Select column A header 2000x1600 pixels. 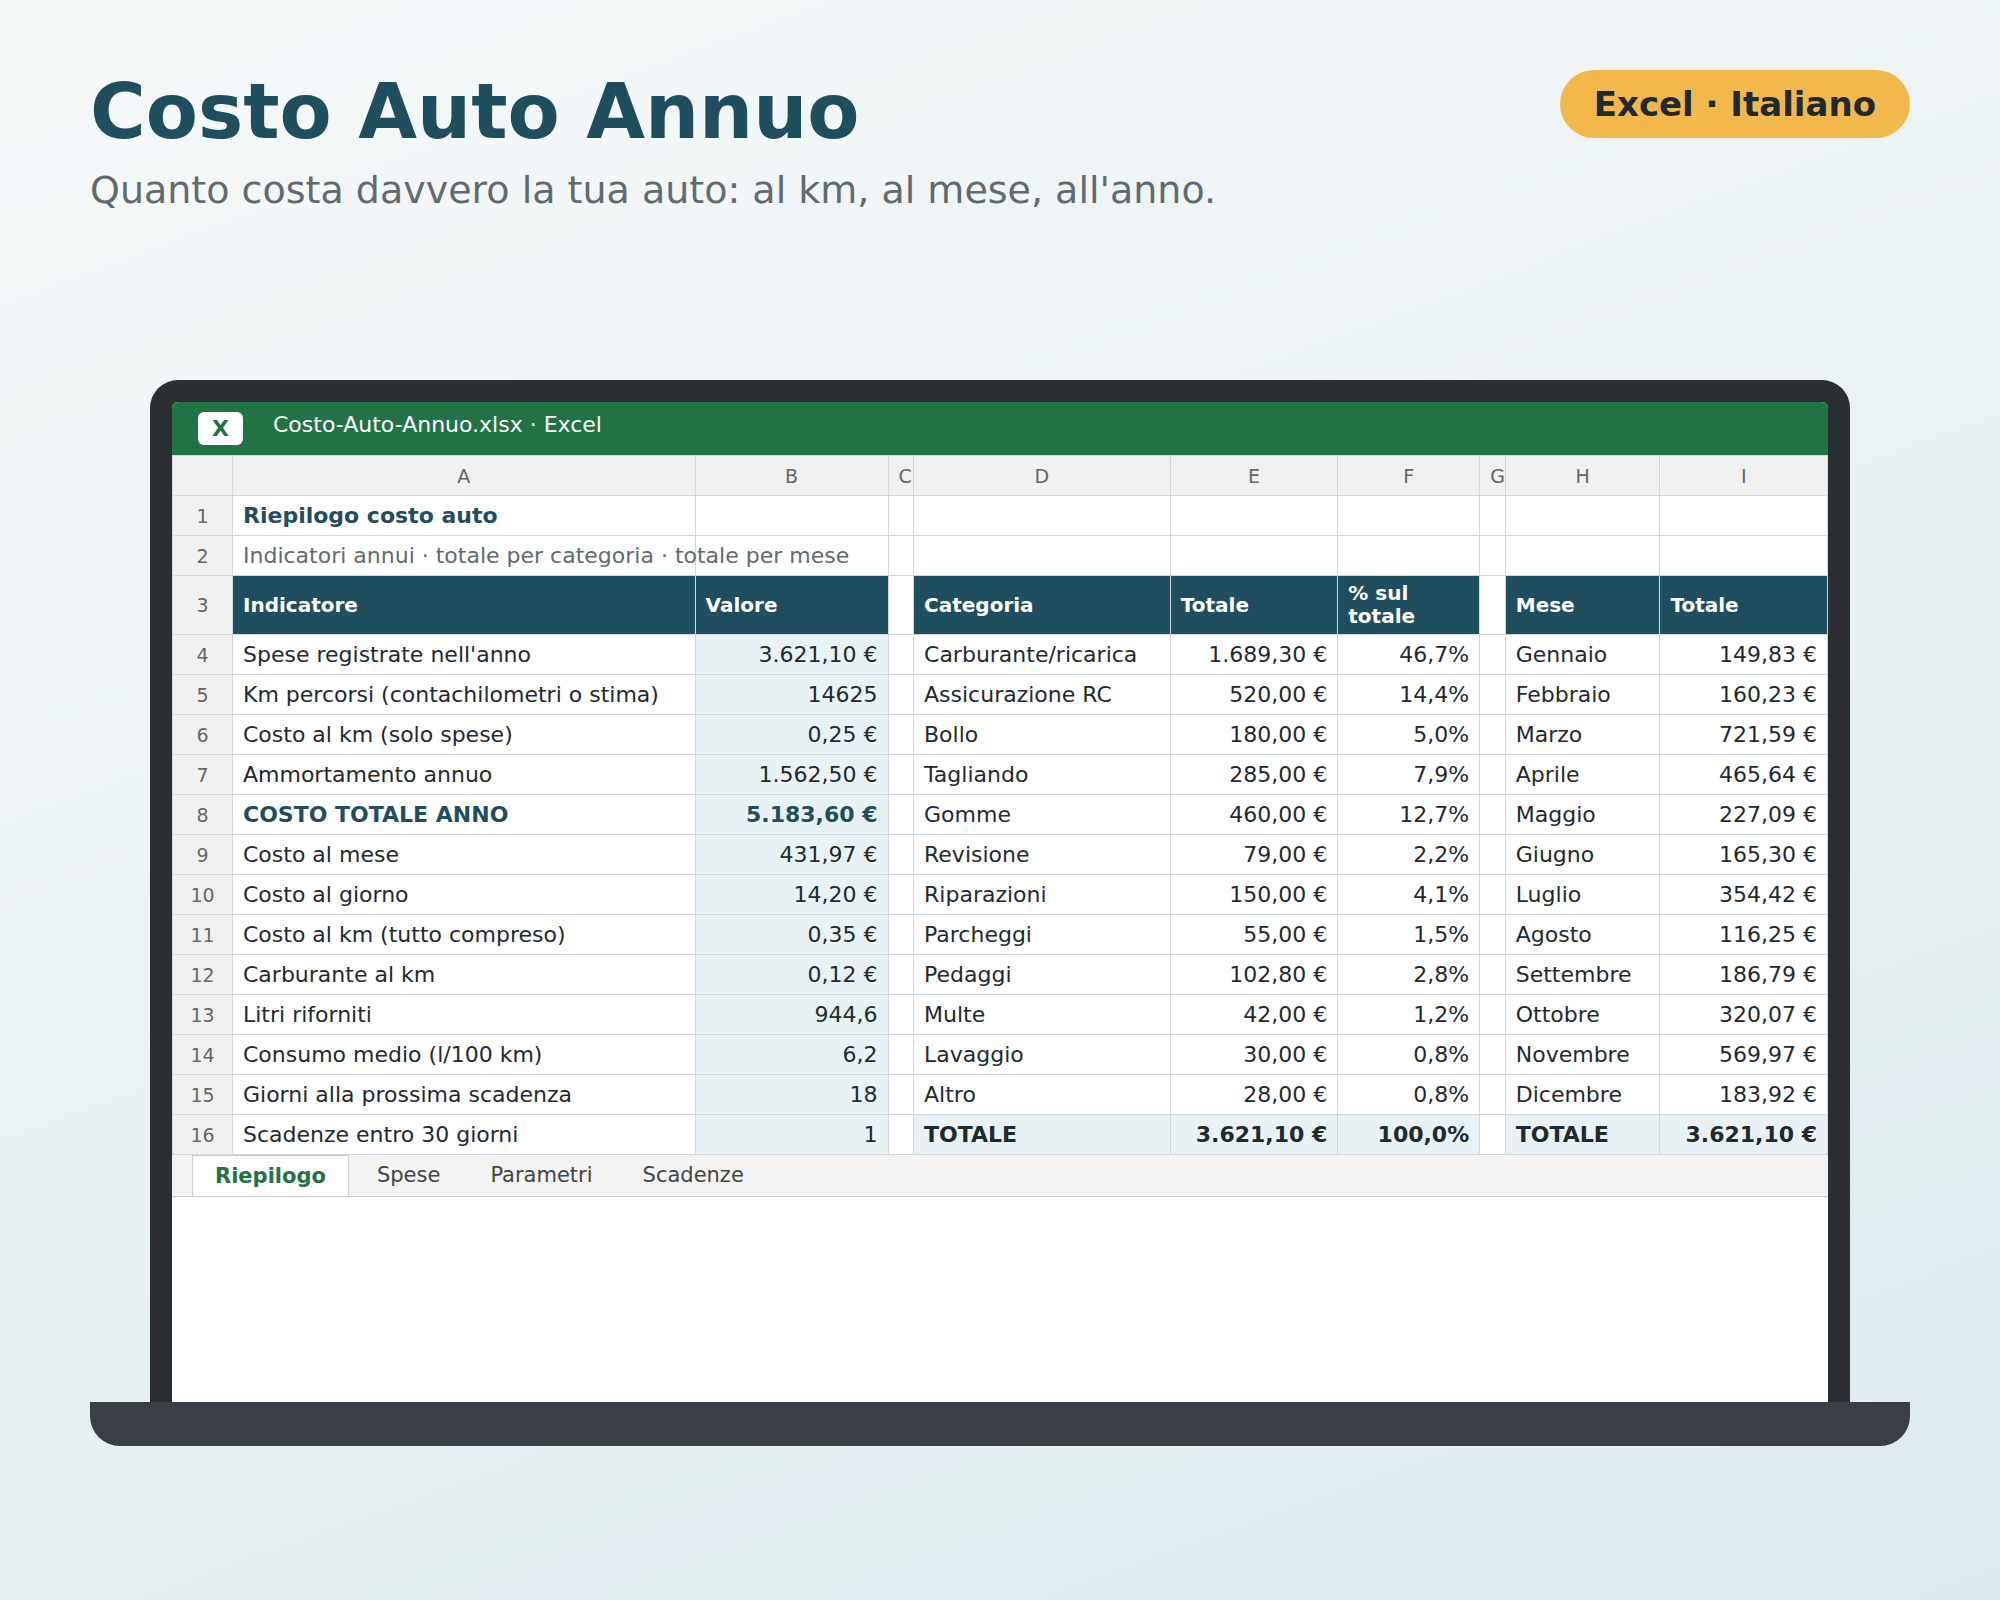(x=464, y=476)
